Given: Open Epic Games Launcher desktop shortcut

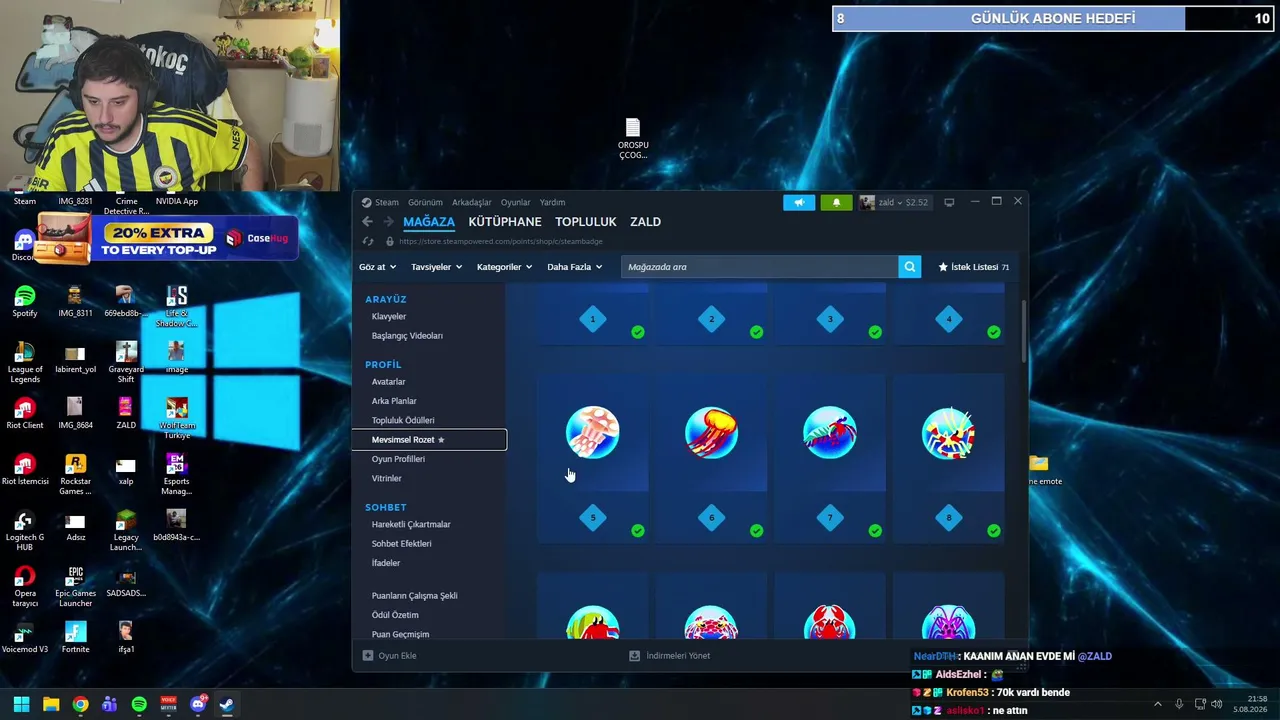Looking at the screenshot, I should point(75,586).
